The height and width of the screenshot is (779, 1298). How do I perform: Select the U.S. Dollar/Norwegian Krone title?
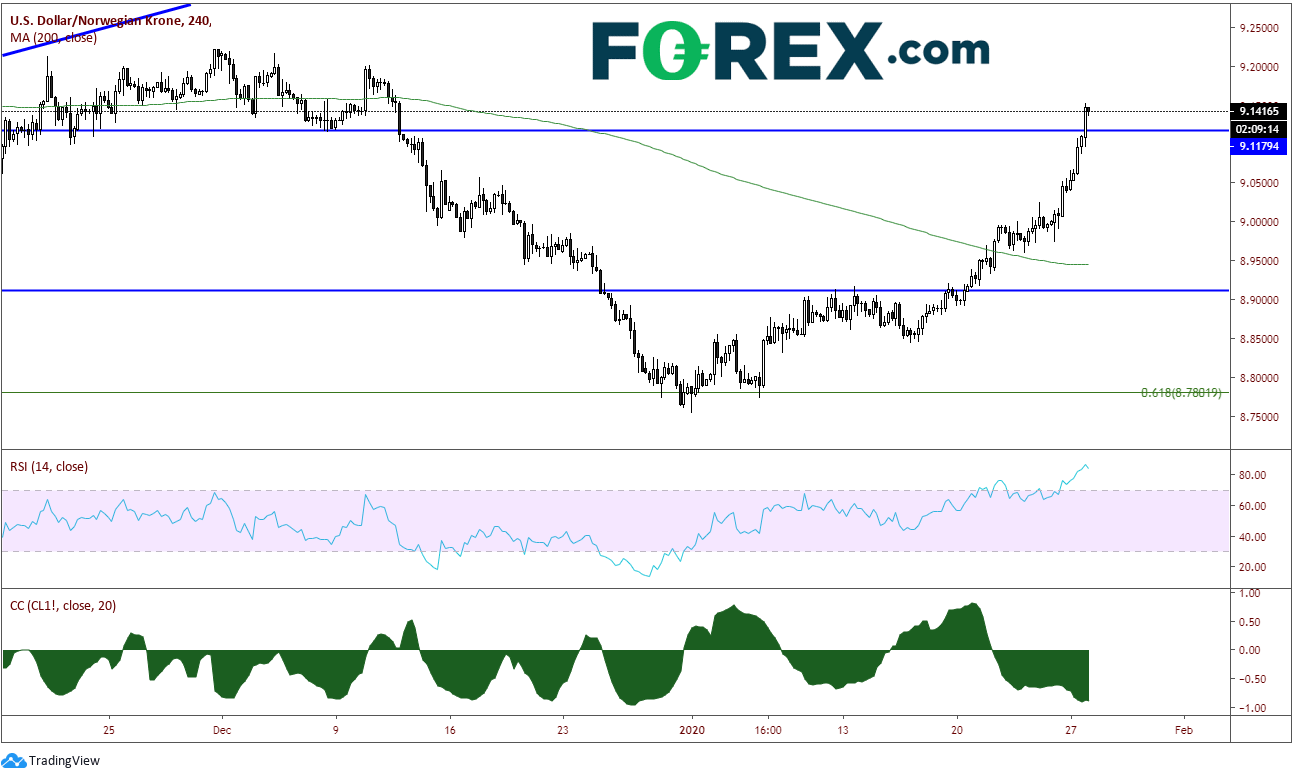110,20
